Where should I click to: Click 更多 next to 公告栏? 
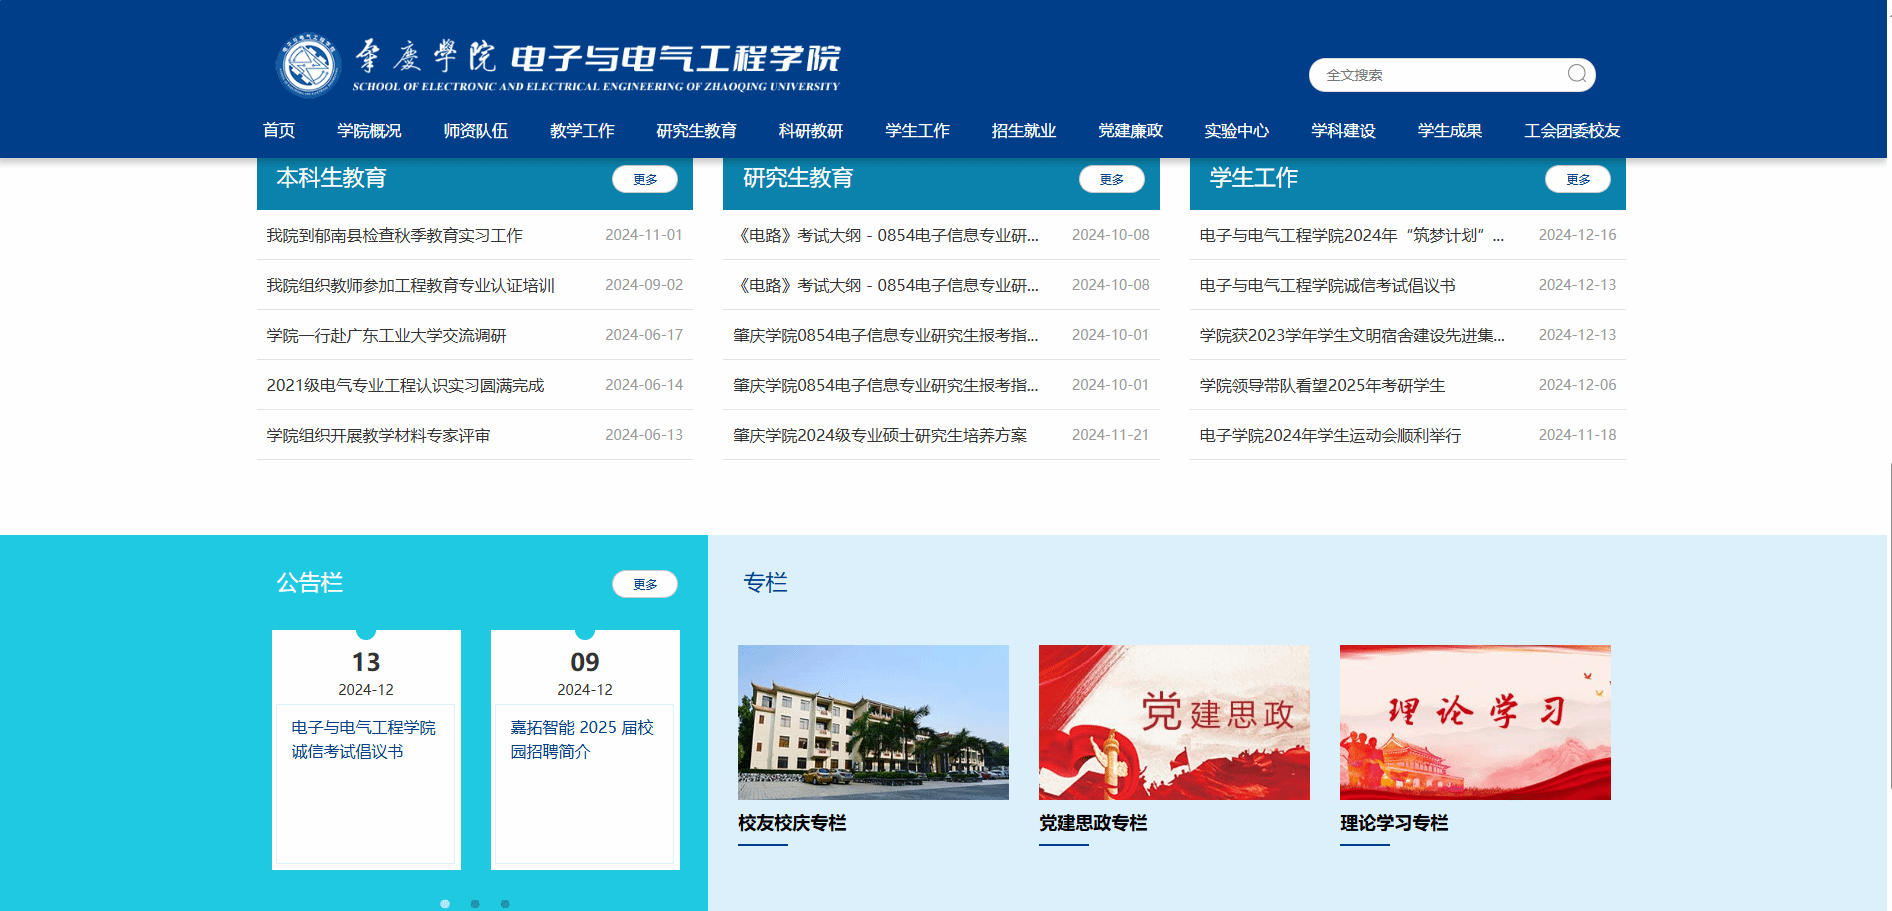pos(644,584)
